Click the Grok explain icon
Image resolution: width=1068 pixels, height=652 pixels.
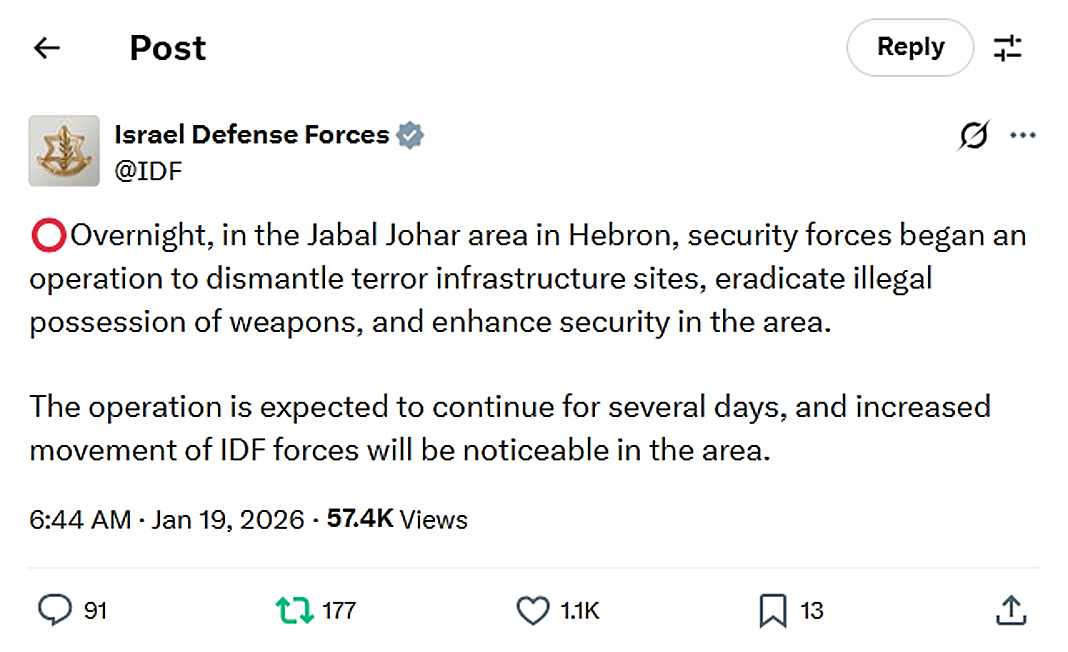click(973, 136)
